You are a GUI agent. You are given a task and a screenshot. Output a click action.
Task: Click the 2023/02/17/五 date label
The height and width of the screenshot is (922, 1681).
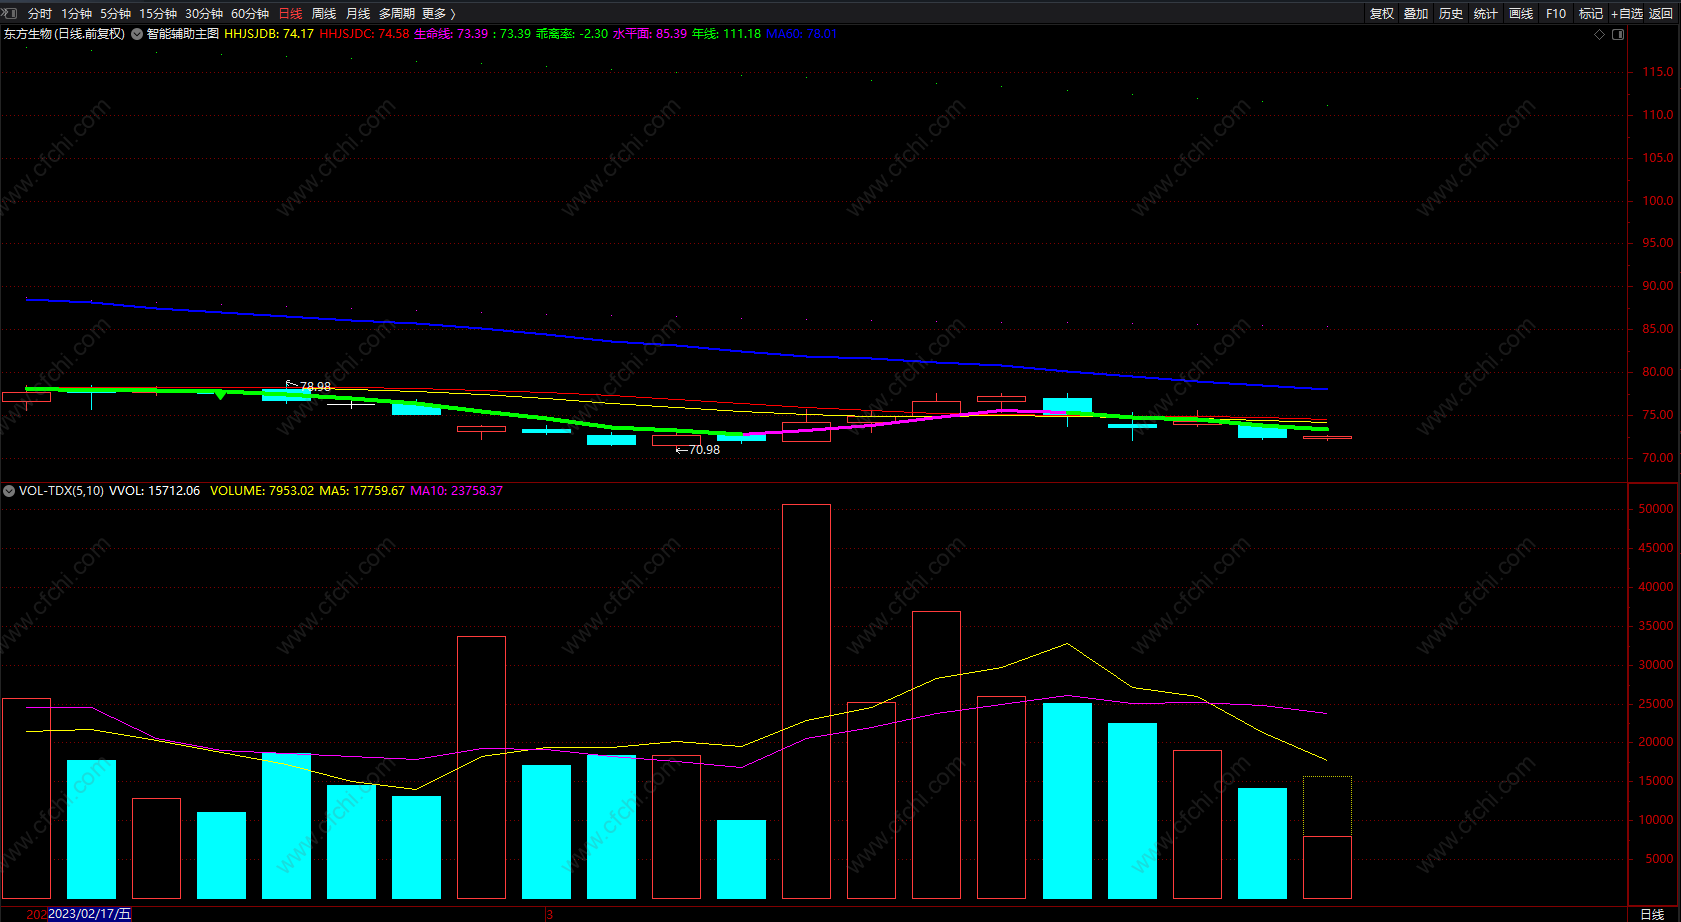pyautogui.click(x=90, y=914)
